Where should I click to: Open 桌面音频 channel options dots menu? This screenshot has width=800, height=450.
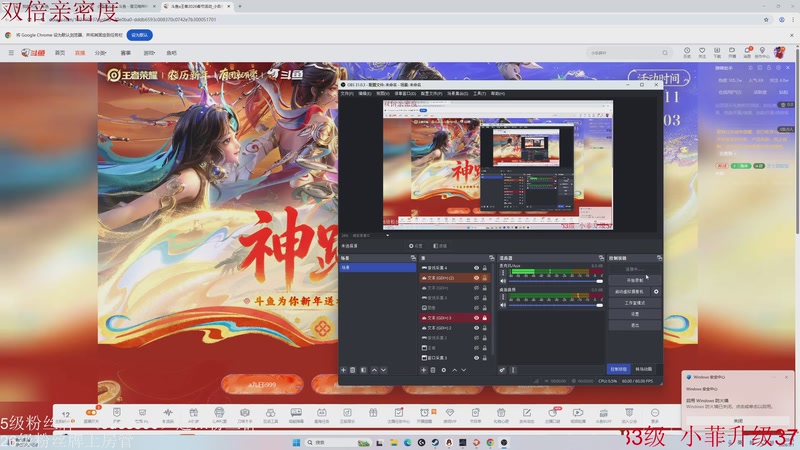coord(503,296)
